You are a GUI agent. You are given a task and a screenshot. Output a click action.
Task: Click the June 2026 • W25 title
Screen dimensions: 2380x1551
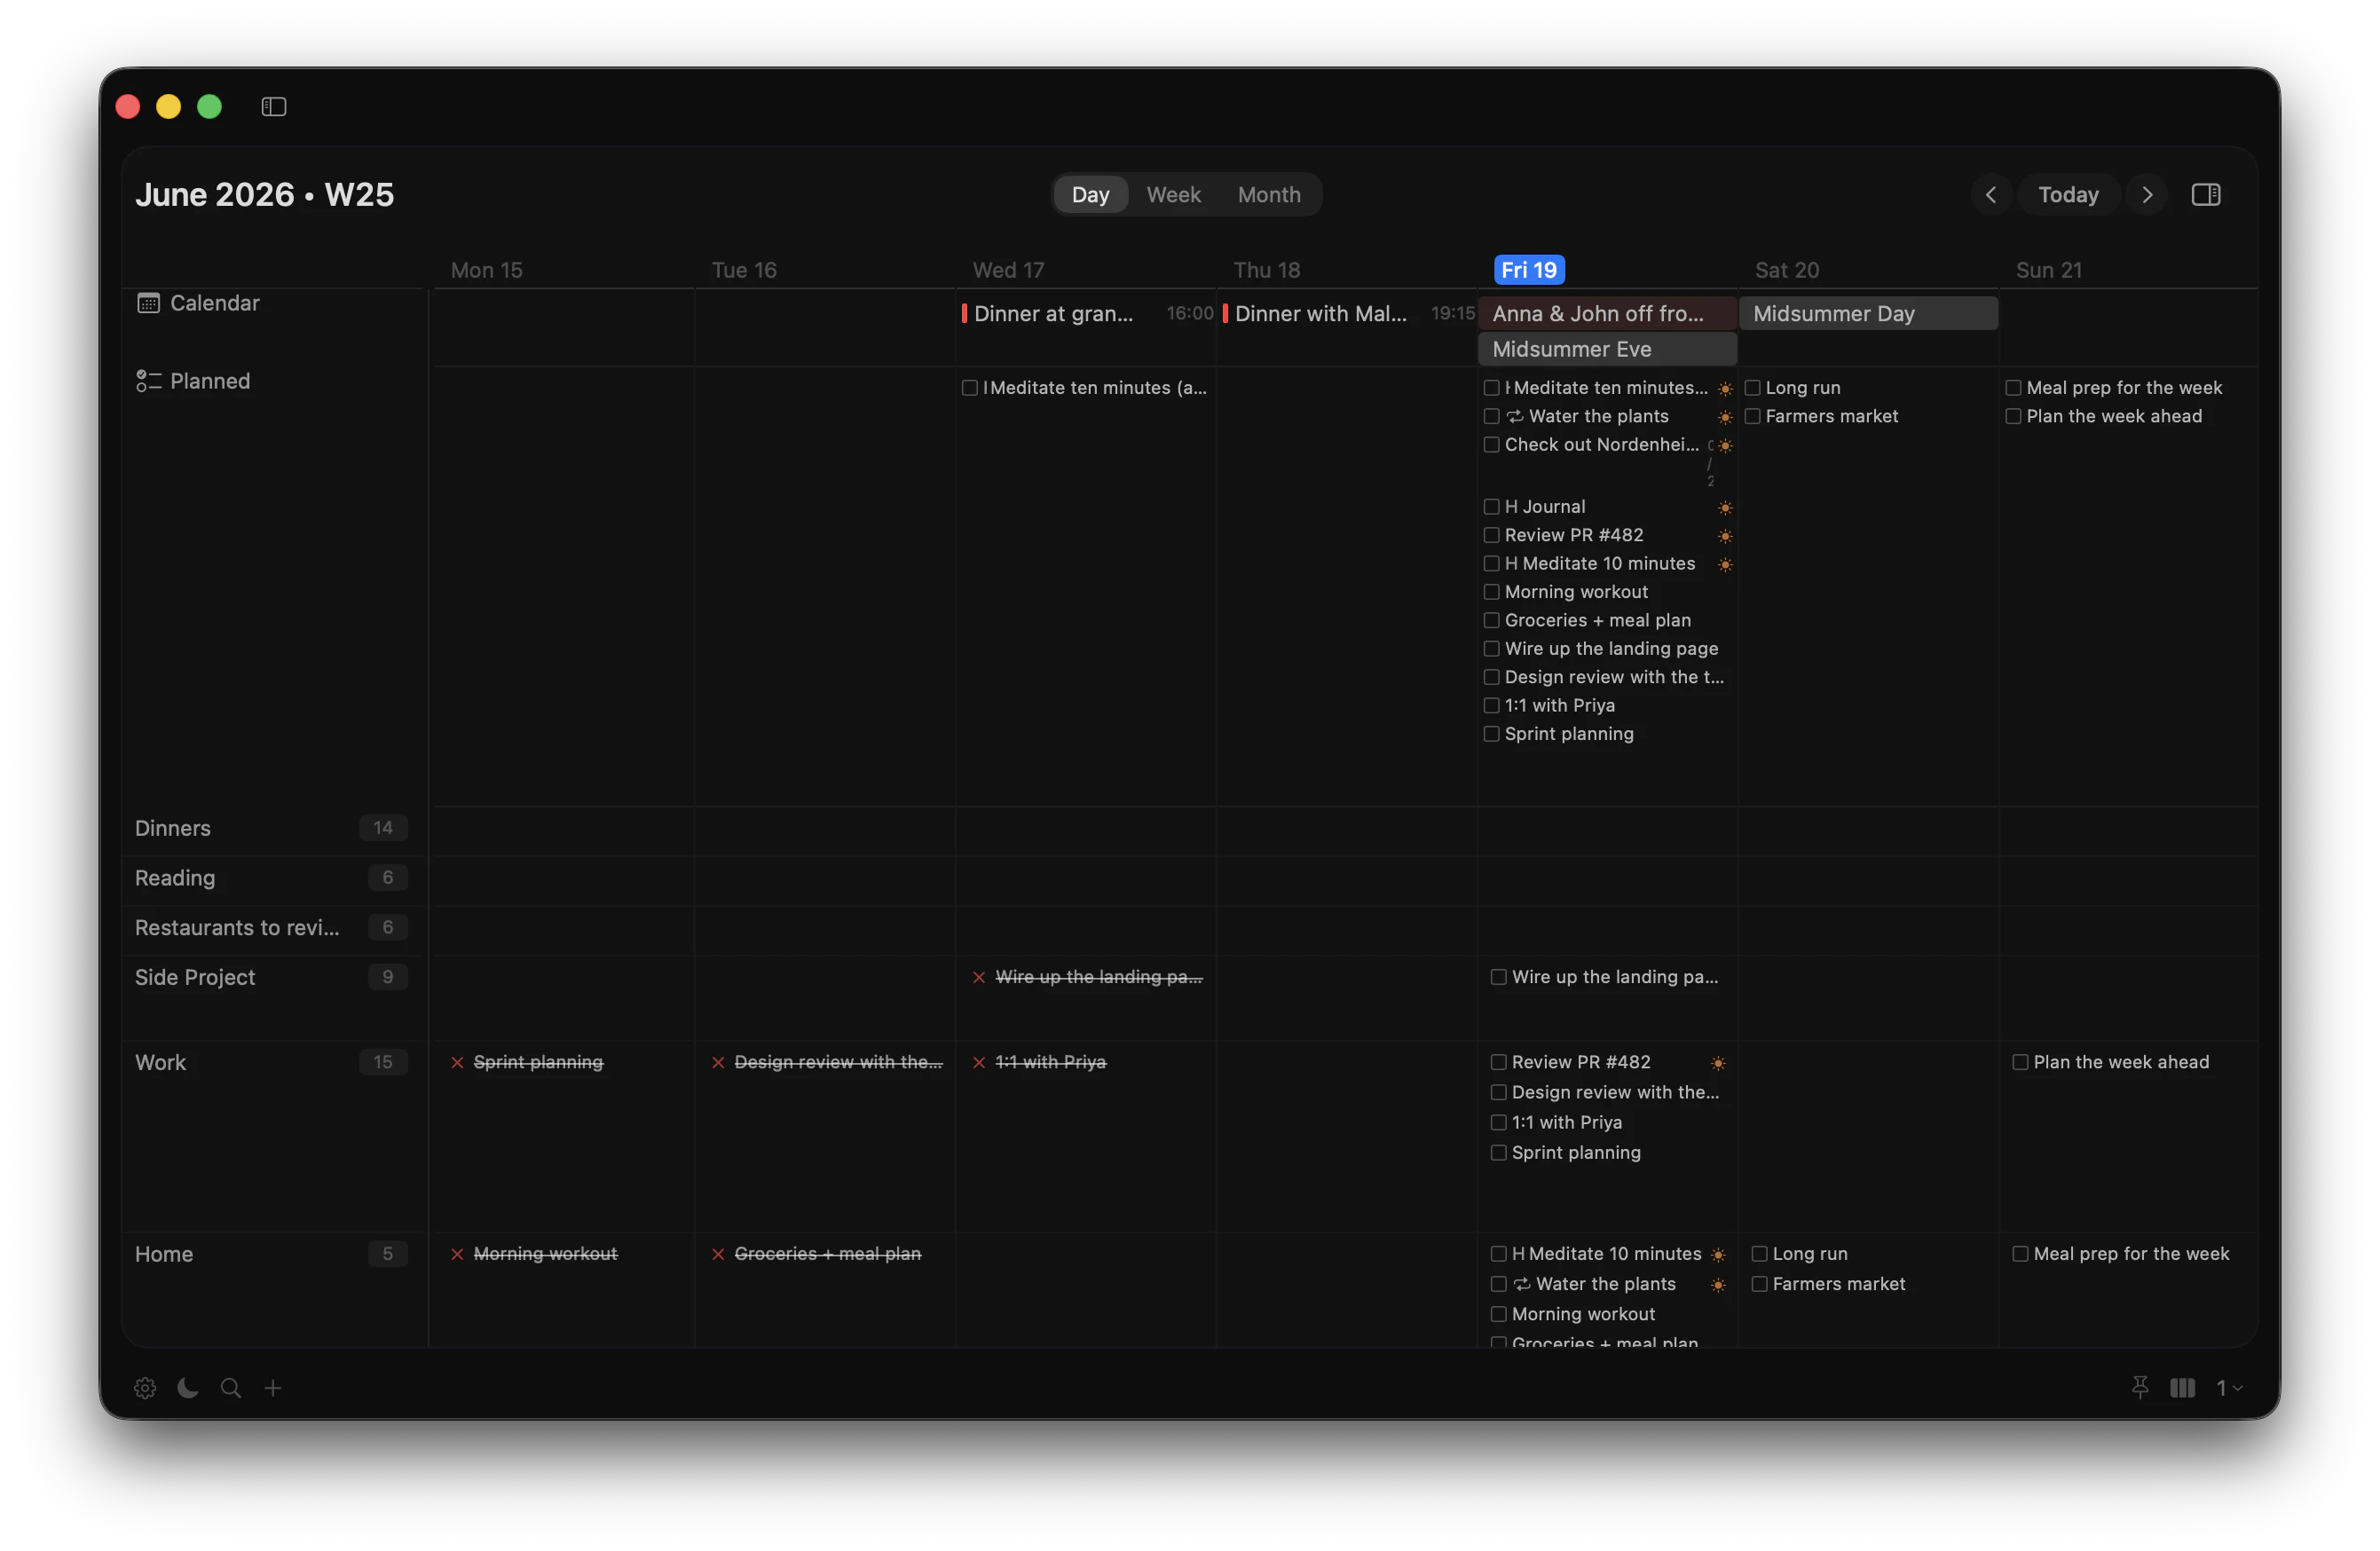click(x=264, y=194)
